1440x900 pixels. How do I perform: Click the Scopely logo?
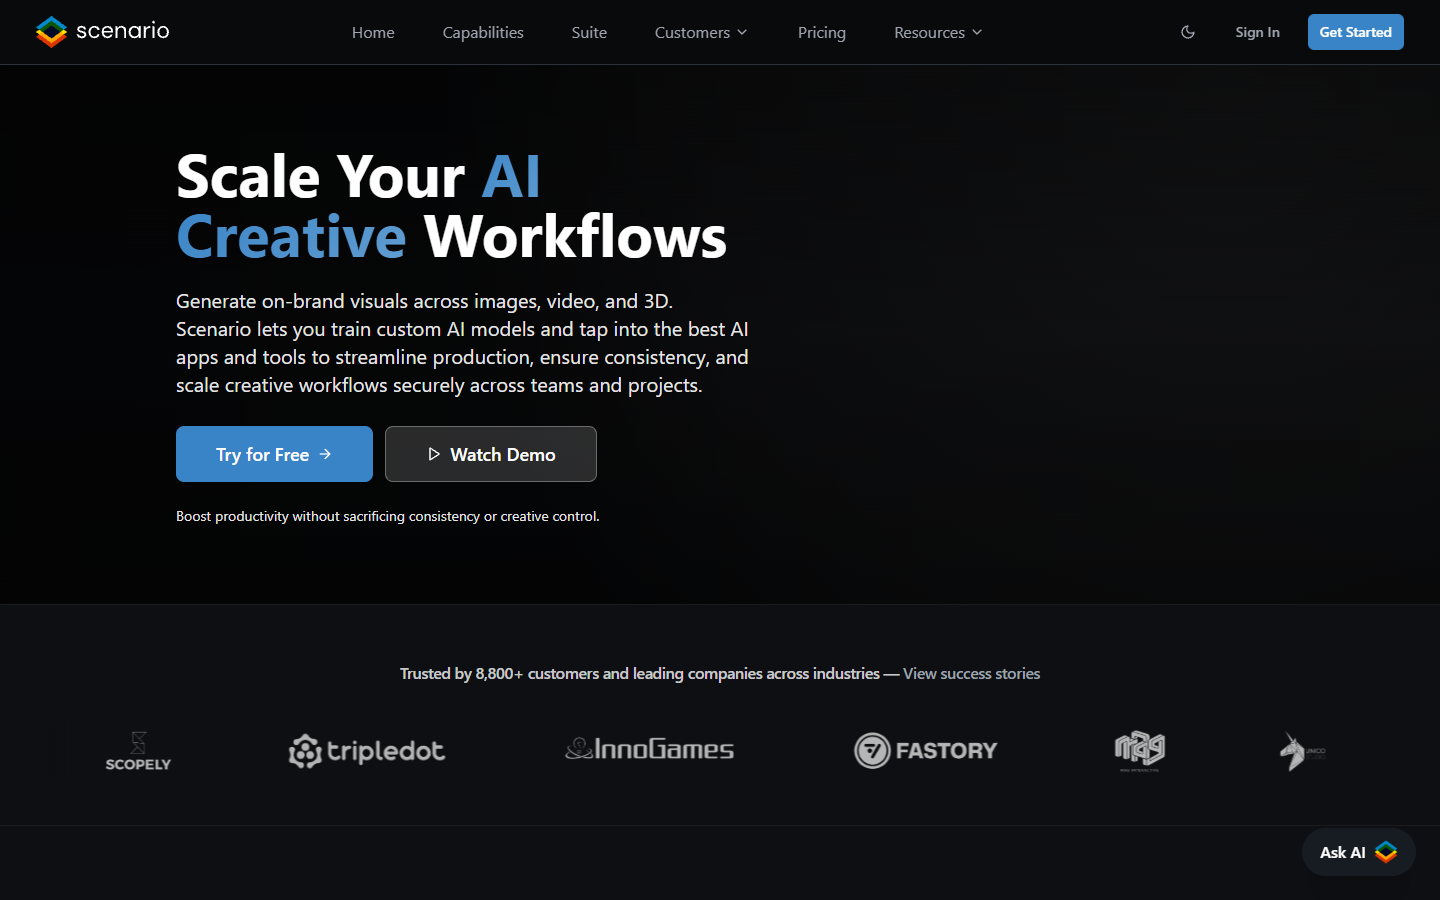138,751
